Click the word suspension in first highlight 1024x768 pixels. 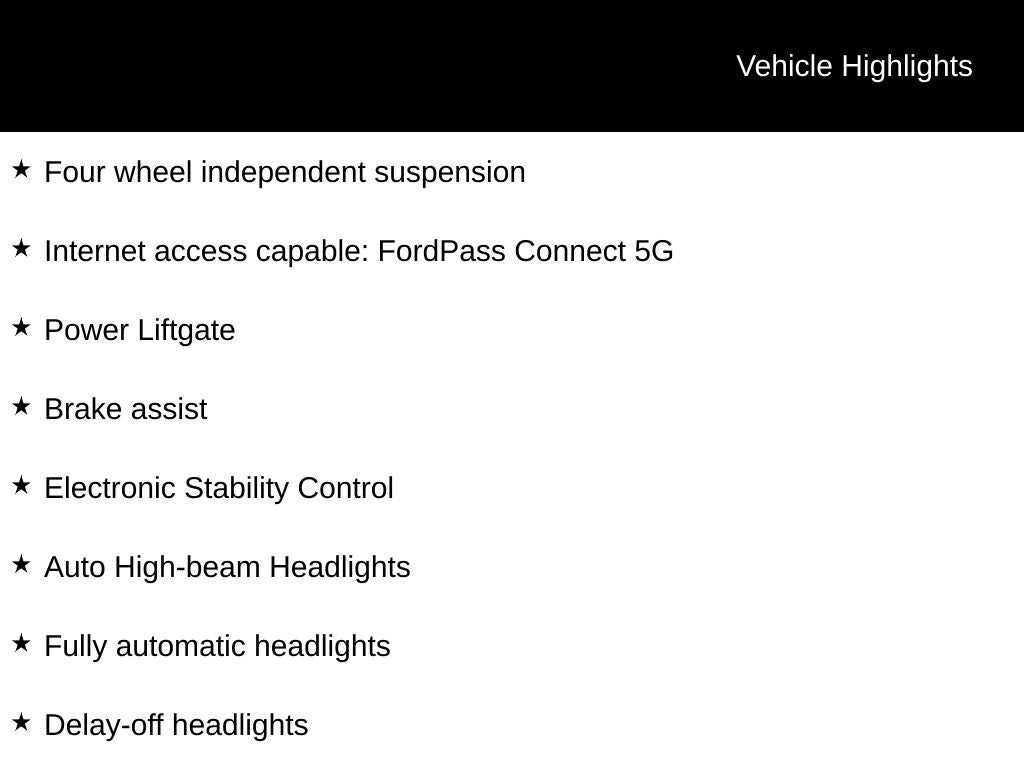[450, 172]
